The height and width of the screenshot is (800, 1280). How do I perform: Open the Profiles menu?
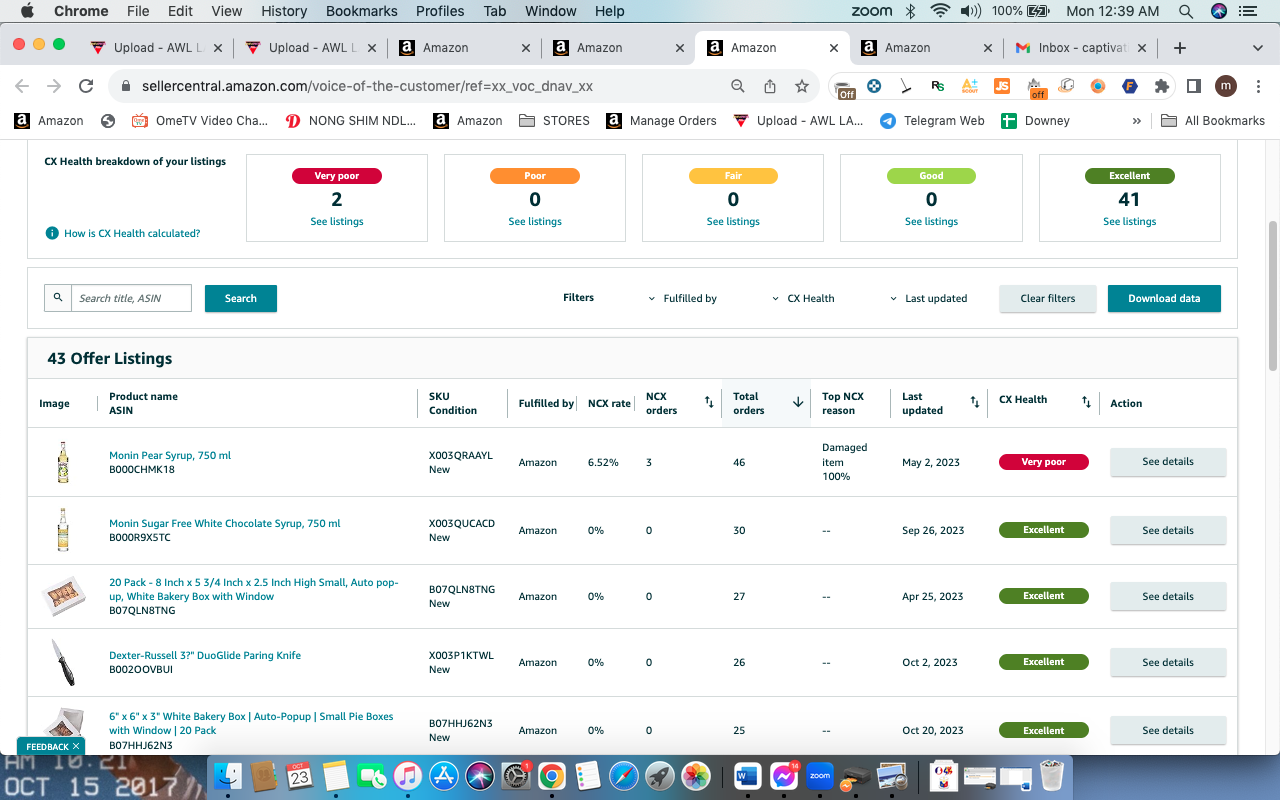coord(440,11)
